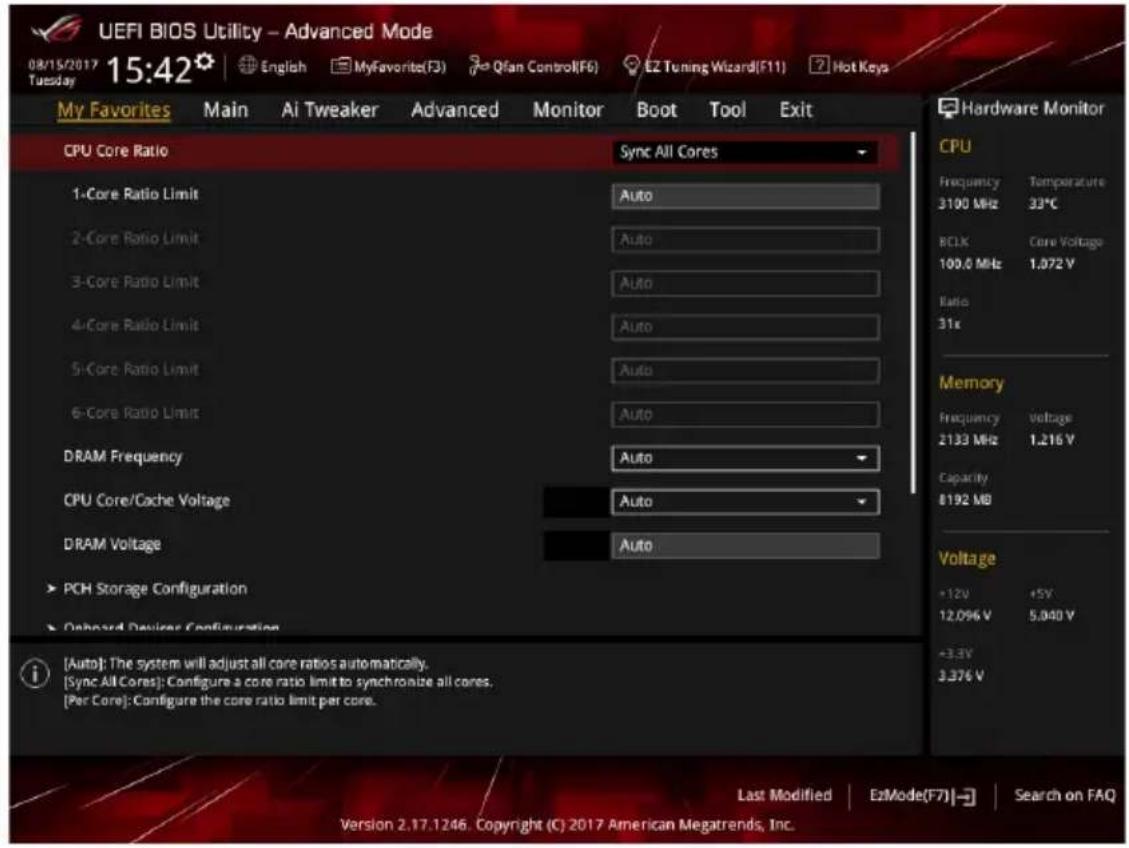Select the DRAM Voltage label
This screenshot has width=1129, height=848.
(x=112, y=544)
